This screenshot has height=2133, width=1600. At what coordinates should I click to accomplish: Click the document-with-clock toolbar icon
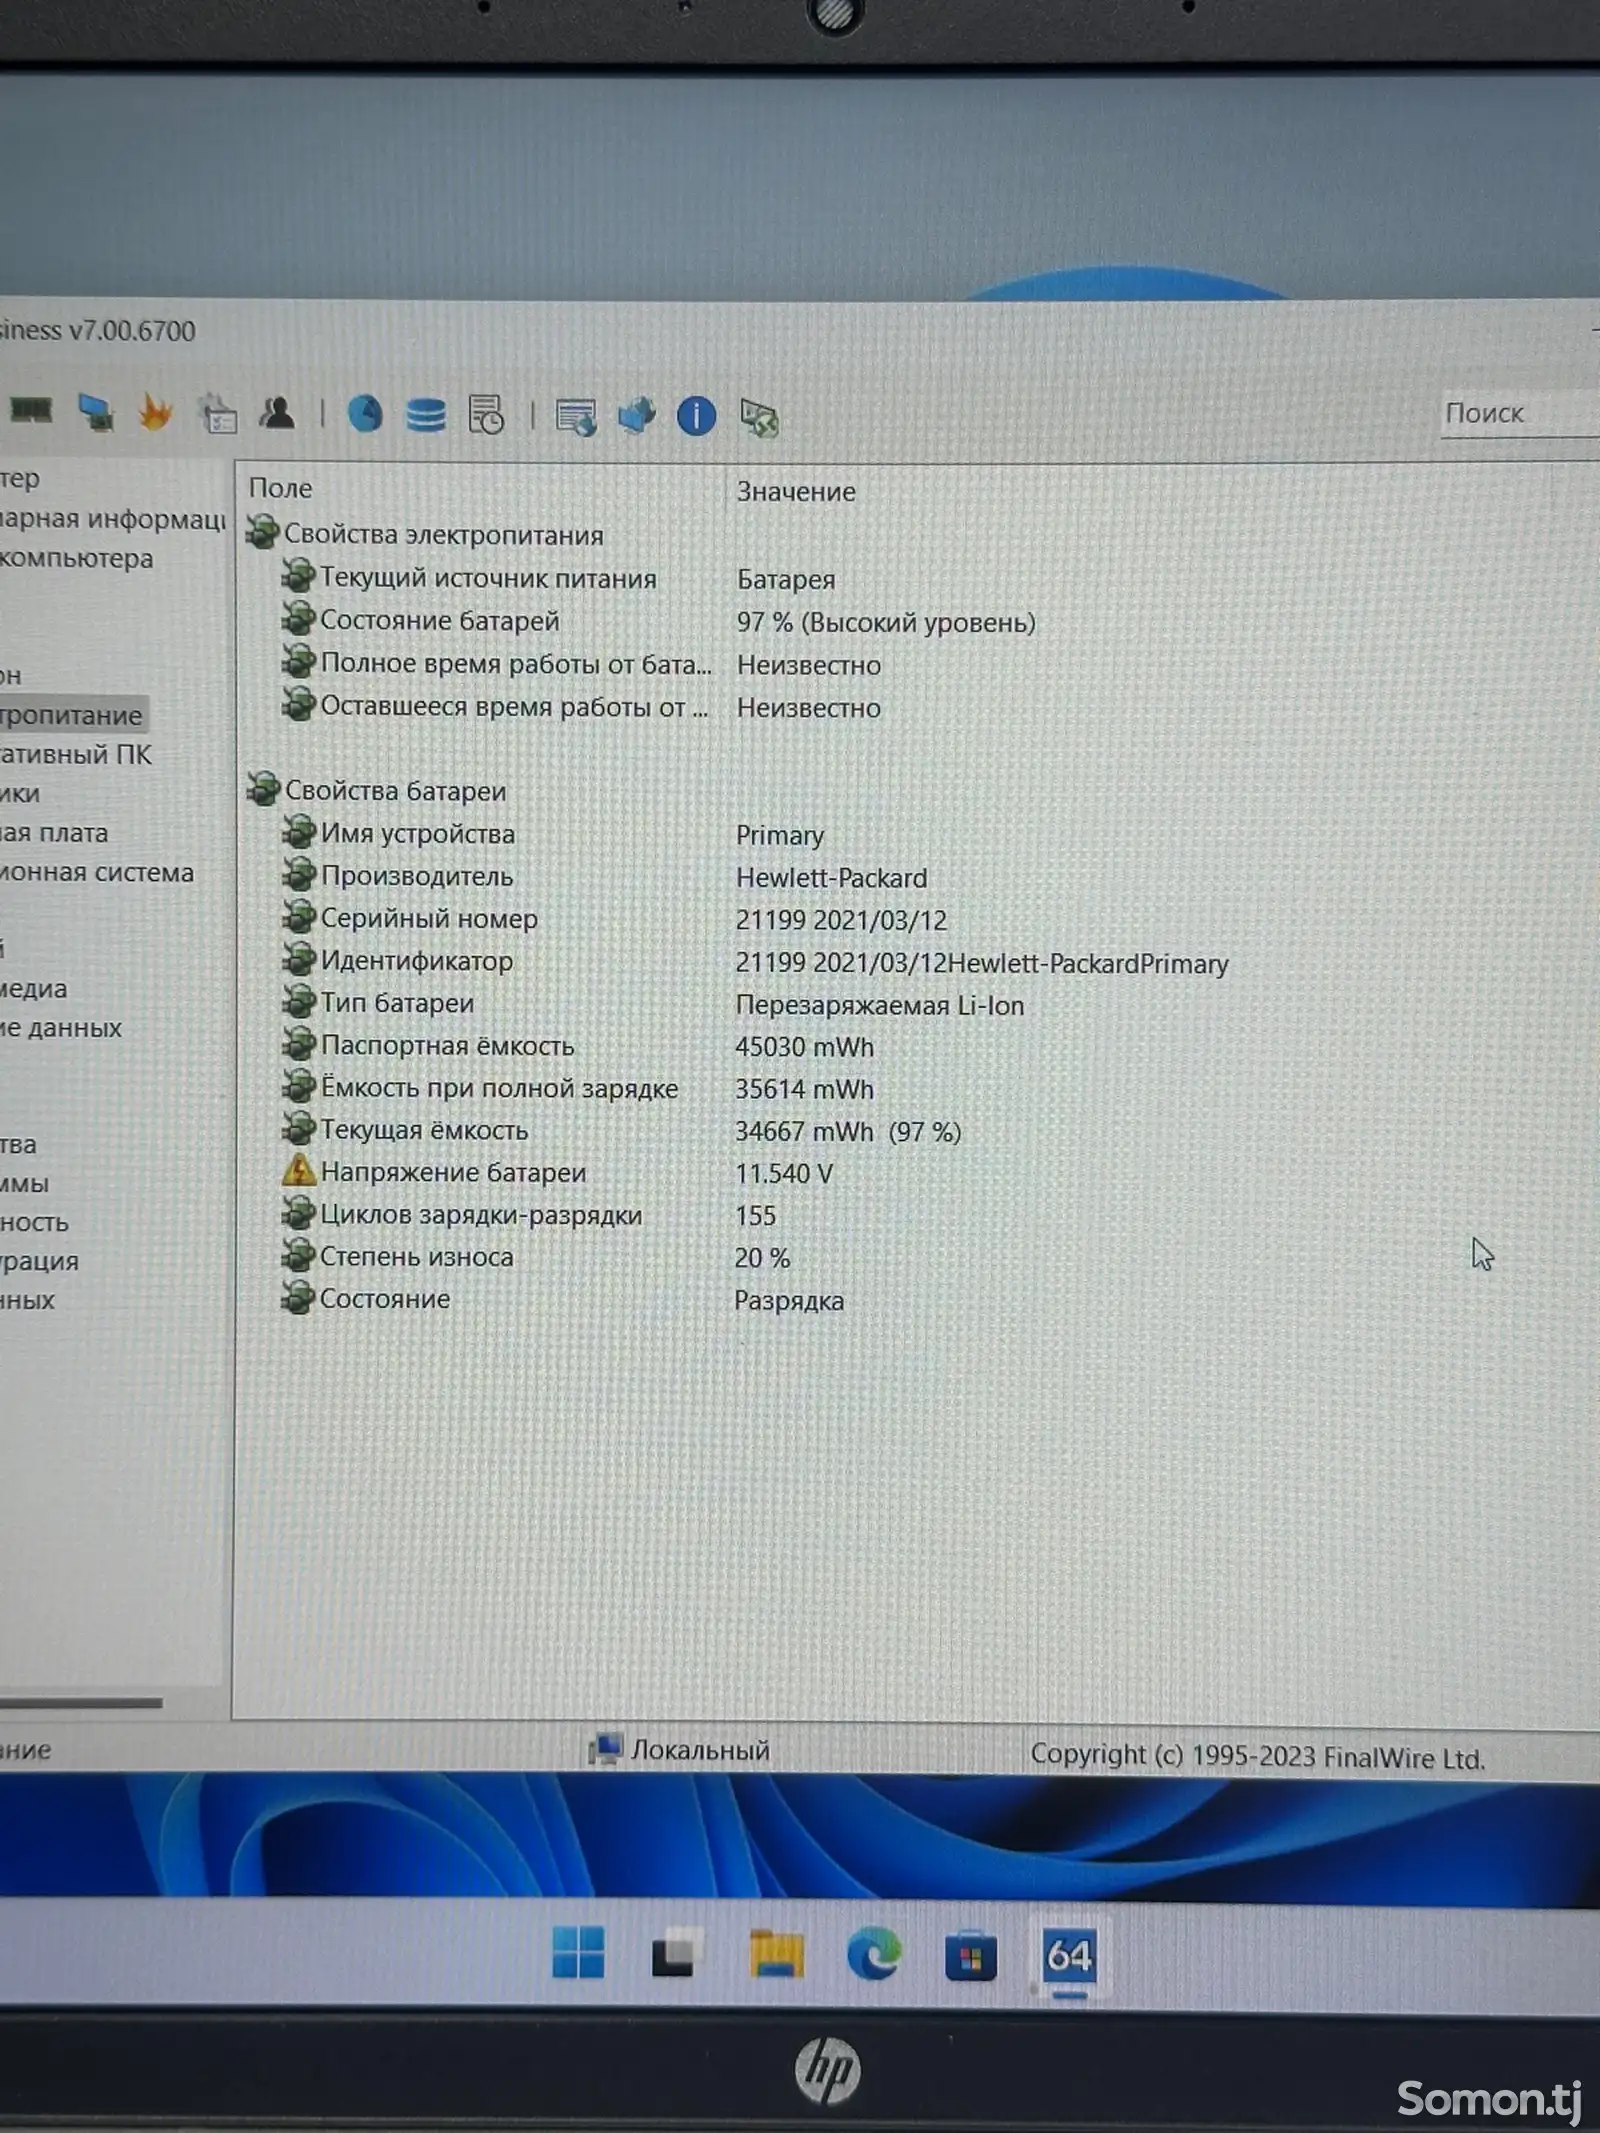tap(486, 414)
